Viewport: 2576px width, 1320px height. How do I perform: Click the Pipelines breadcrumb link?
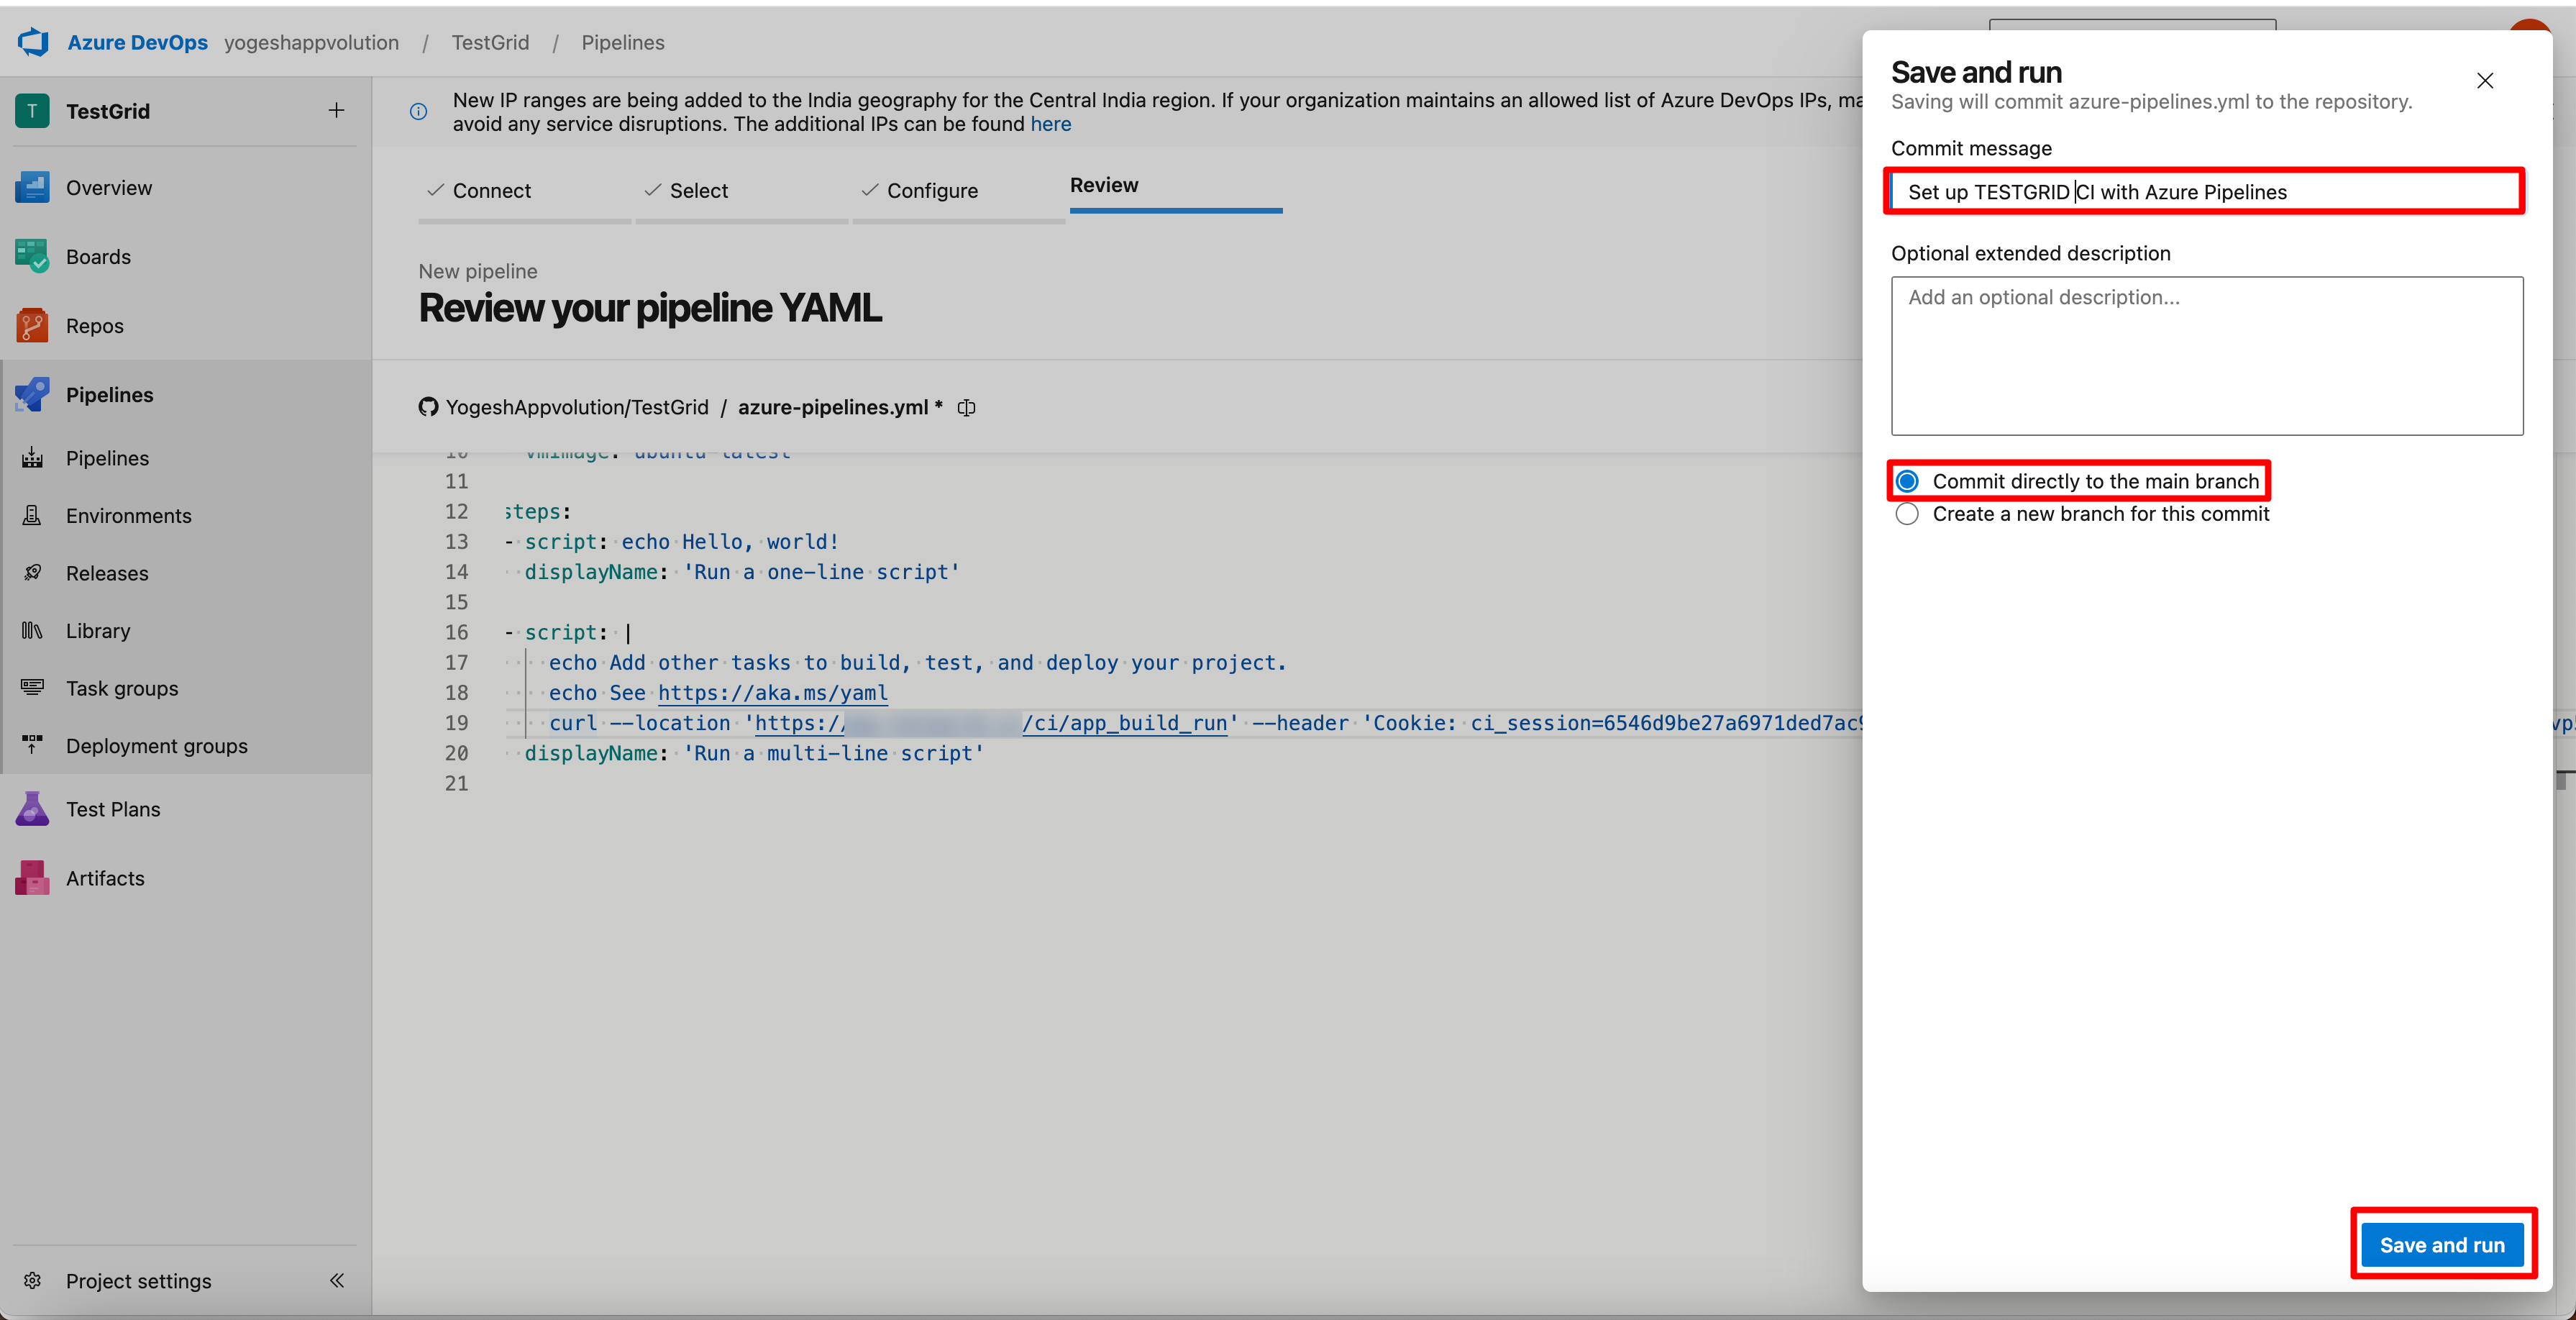pyautogui.click(x=623, y=43)
